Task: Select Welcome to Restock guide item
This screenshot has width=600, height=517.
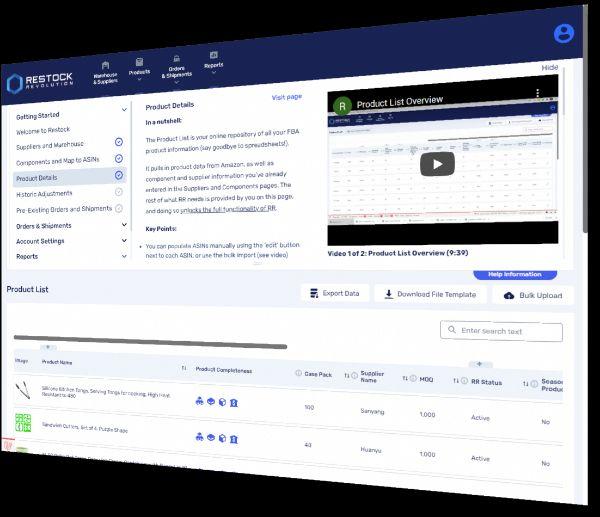Action: point(43,130)
